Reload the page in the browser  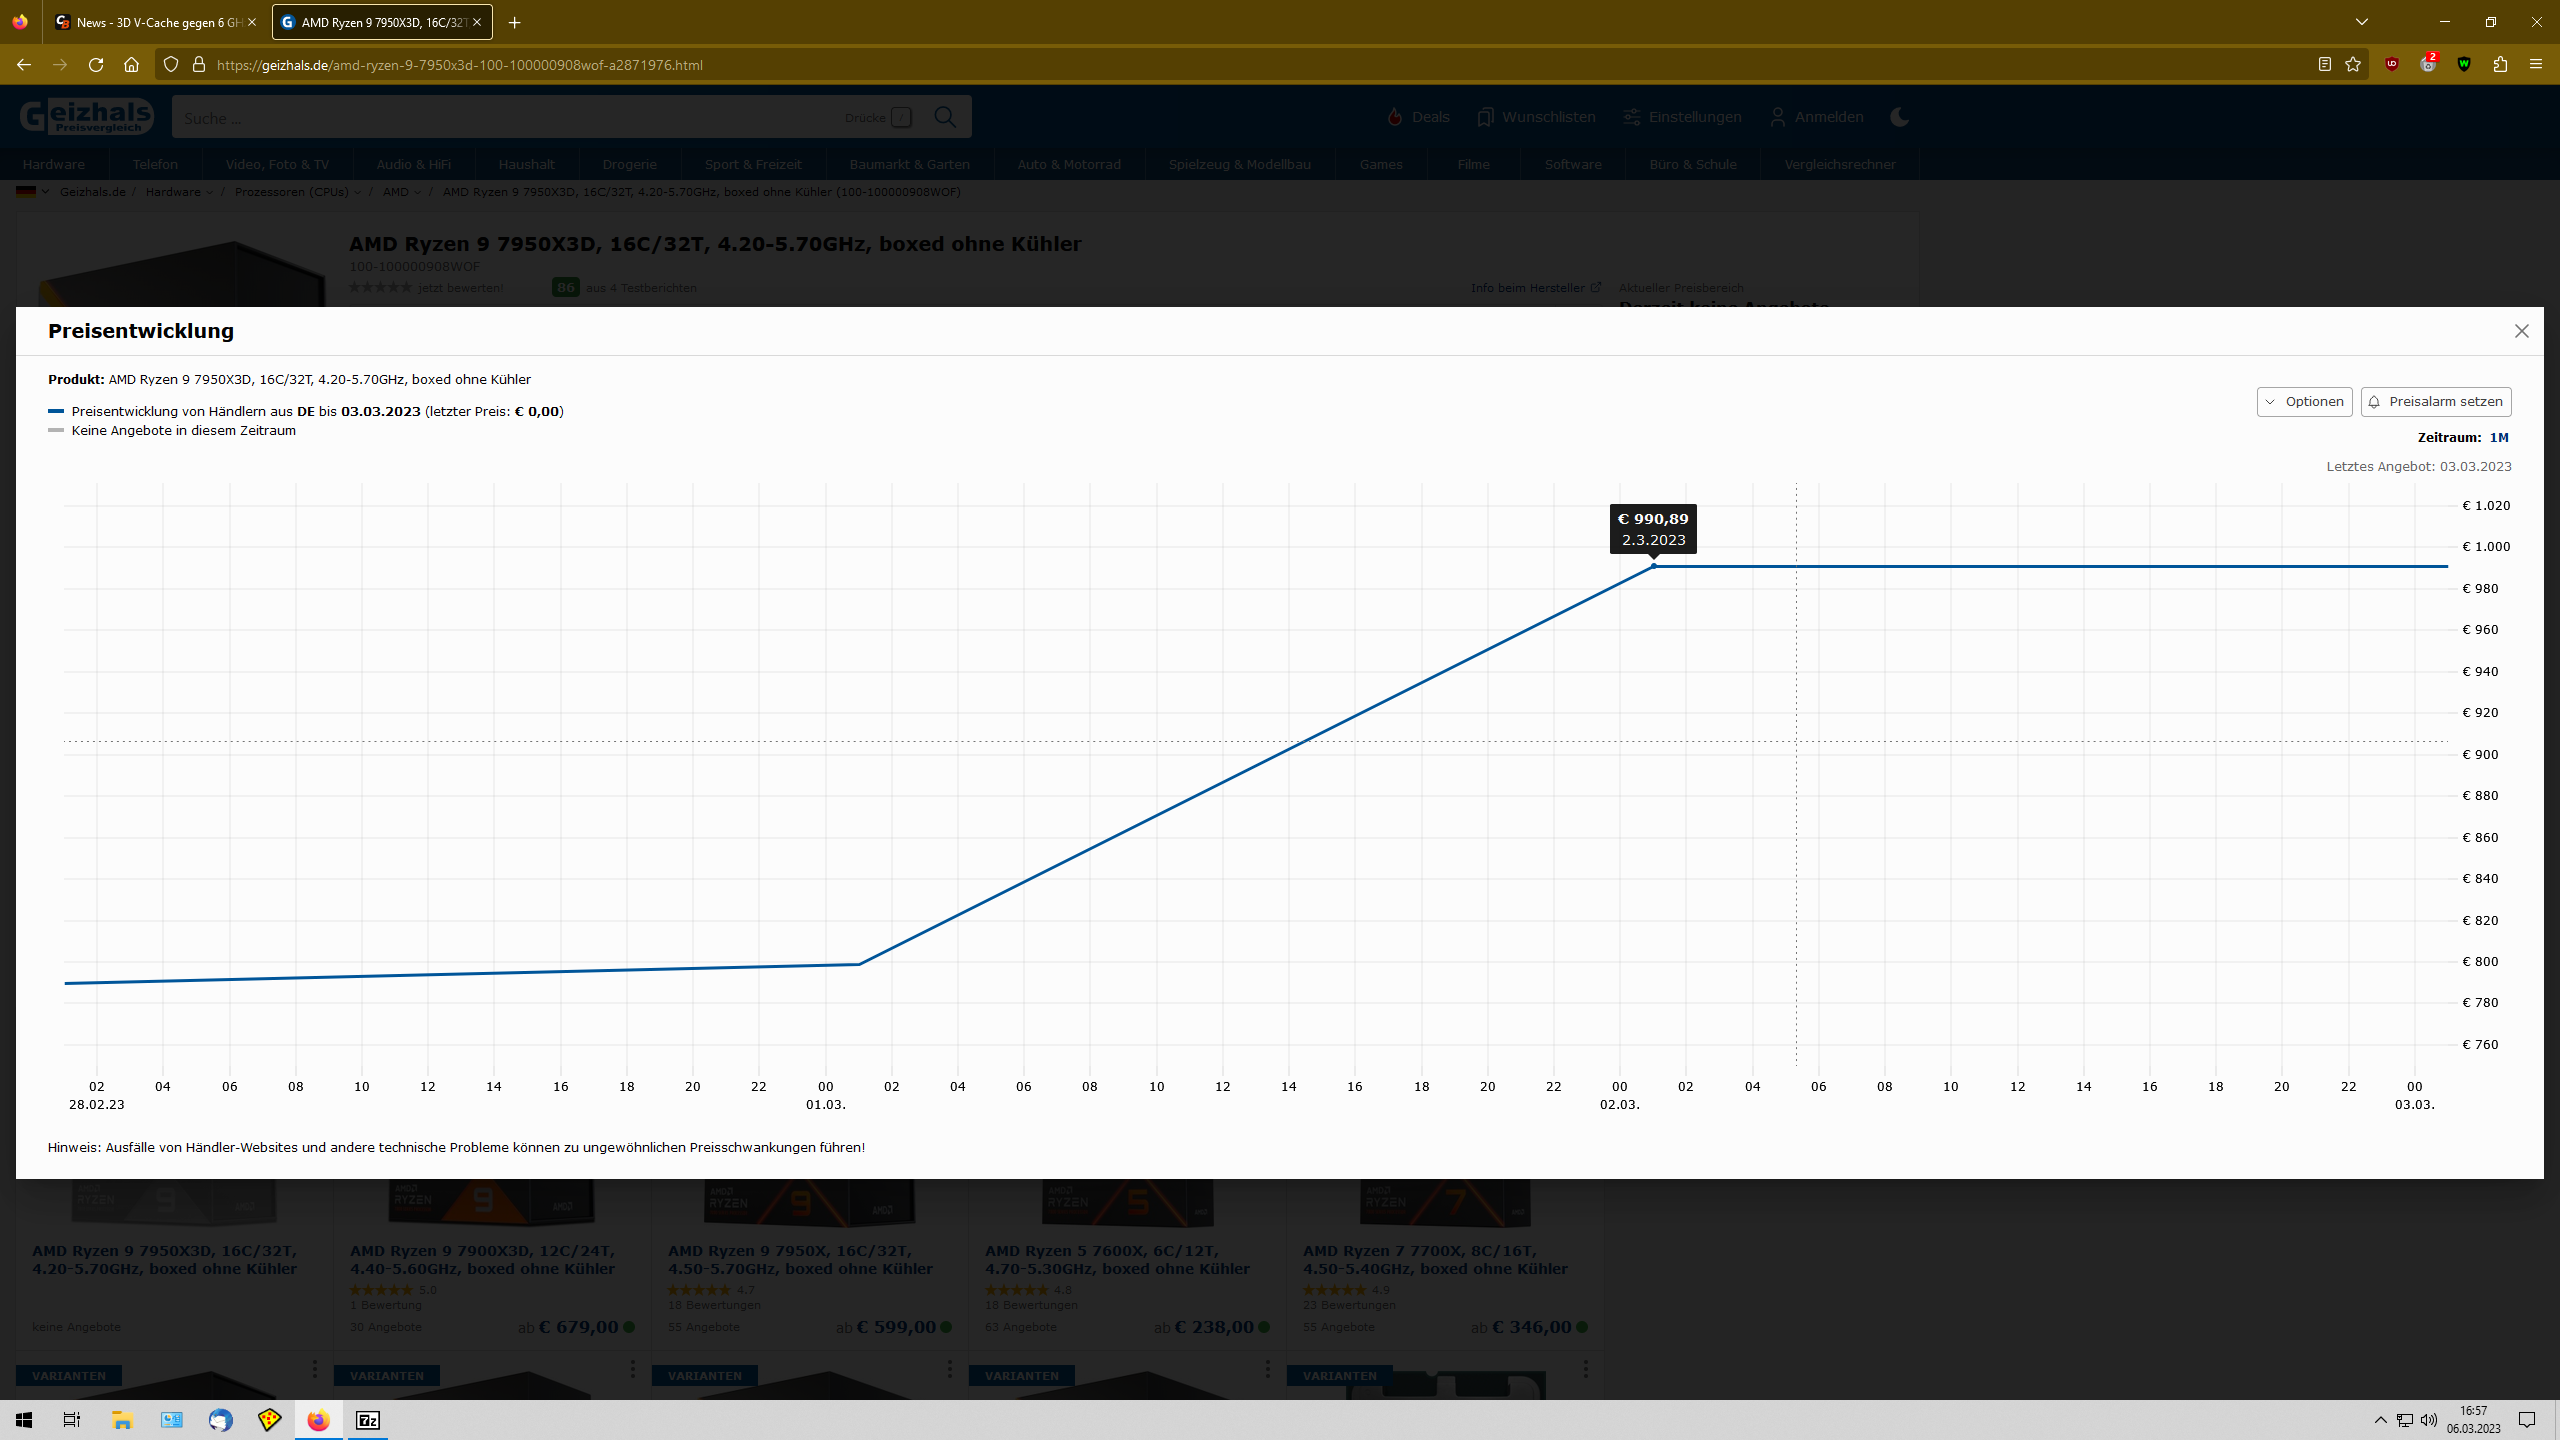(x=96, y=65)
